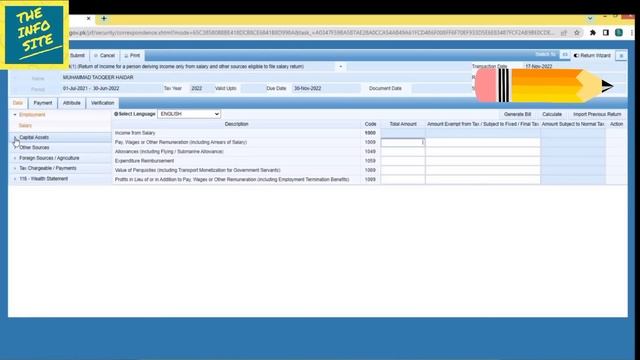This screenshot has height=360, width=640.
Task: Toggle the browser side panel icon
Action: pyautogui.click(x=606, y=33)
